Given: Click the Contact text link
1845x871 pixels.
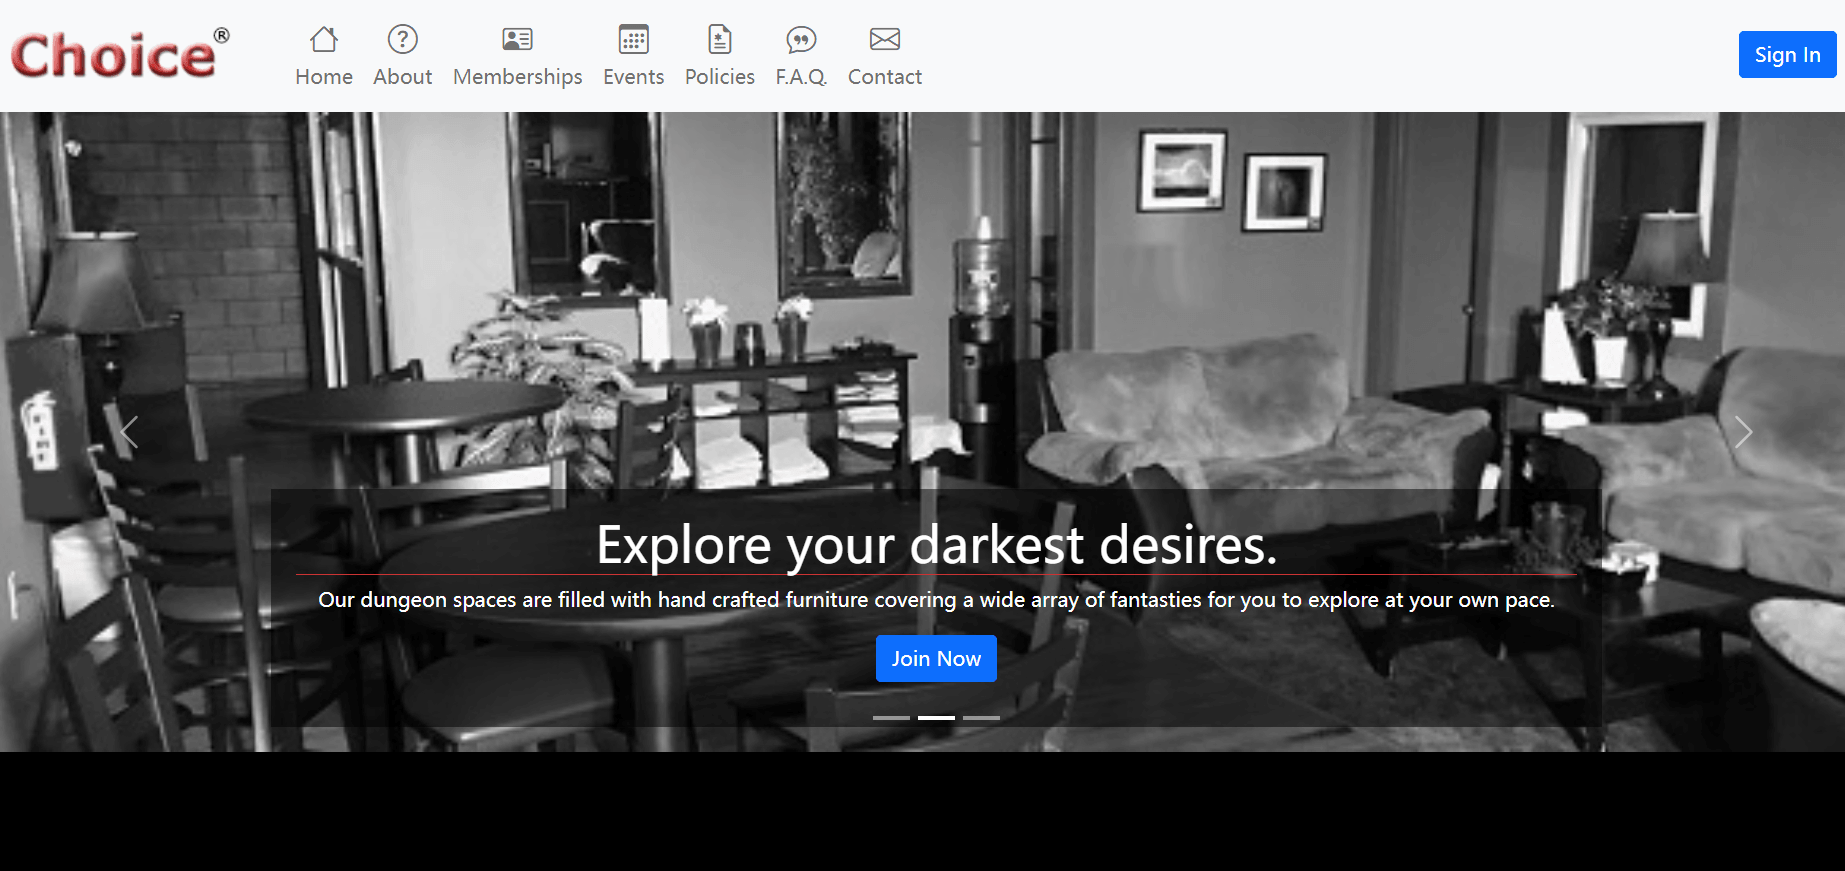Looking at the screenshot, I should tap(885, 77).
